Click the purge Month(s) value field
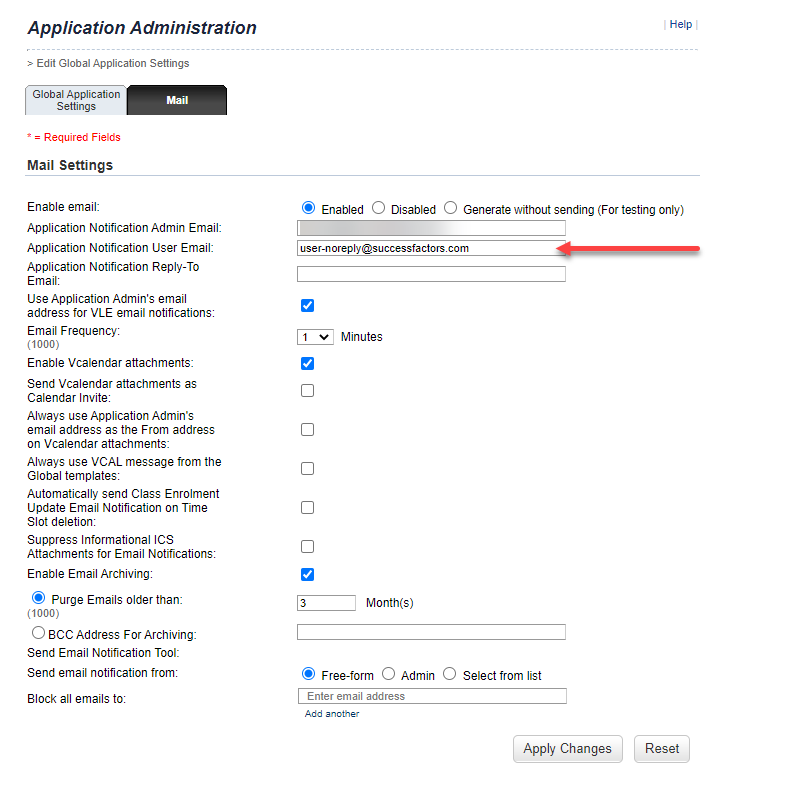Image resolution: width=802 pixels, height=796 pixels. tap(326, 603)
